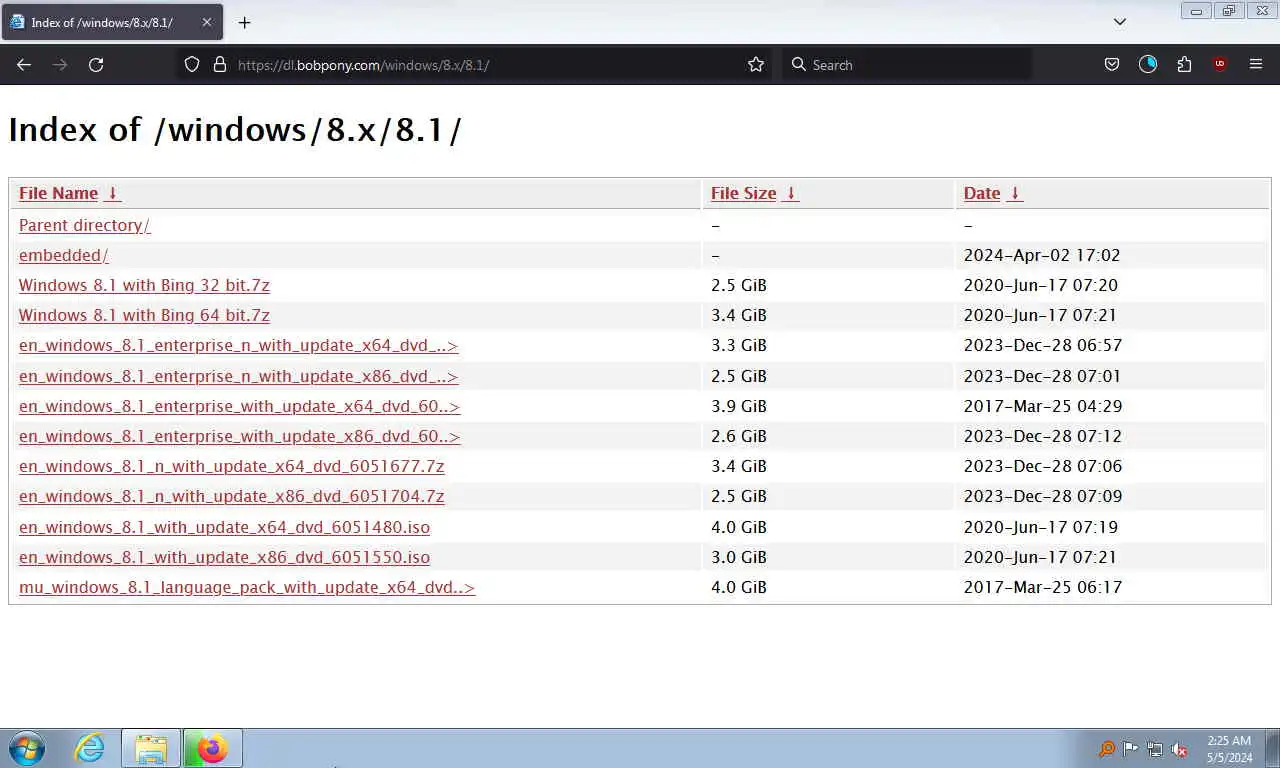Switch to Firefox on the taskbar

212,748
